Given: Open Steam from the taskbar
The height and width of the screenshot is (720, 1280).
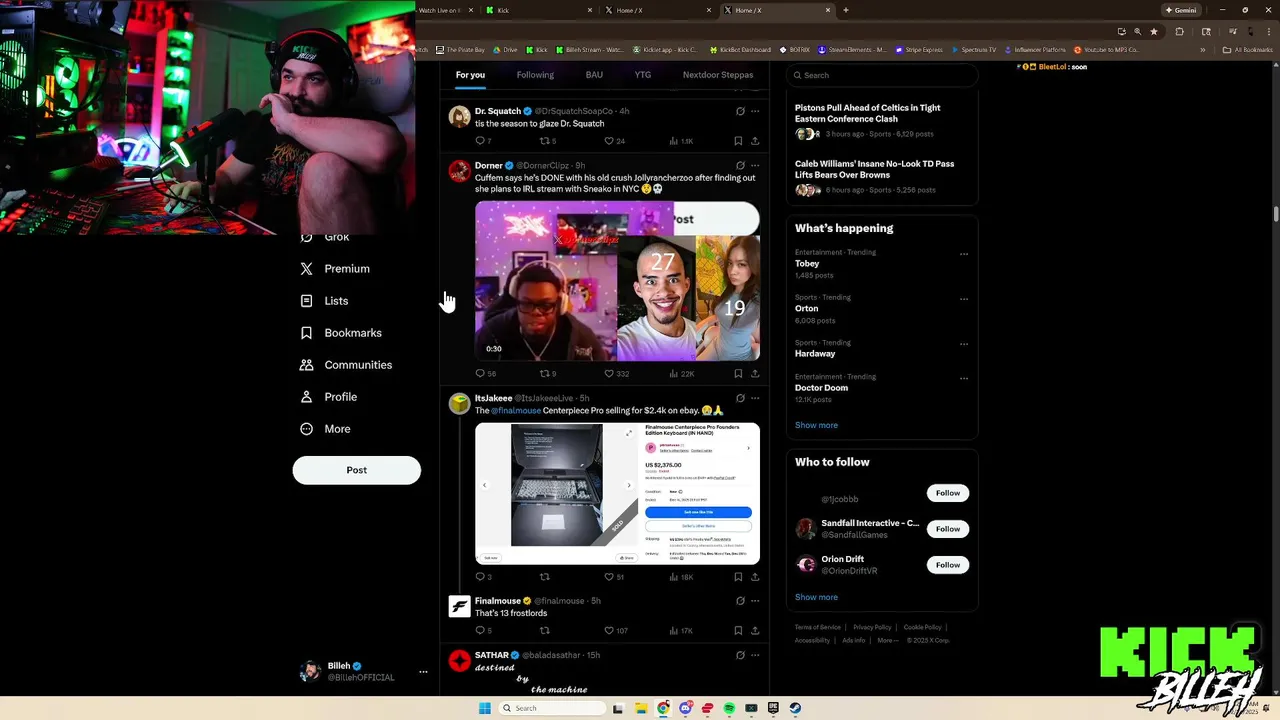Looking at the screenshot, I should click(795, 708).
